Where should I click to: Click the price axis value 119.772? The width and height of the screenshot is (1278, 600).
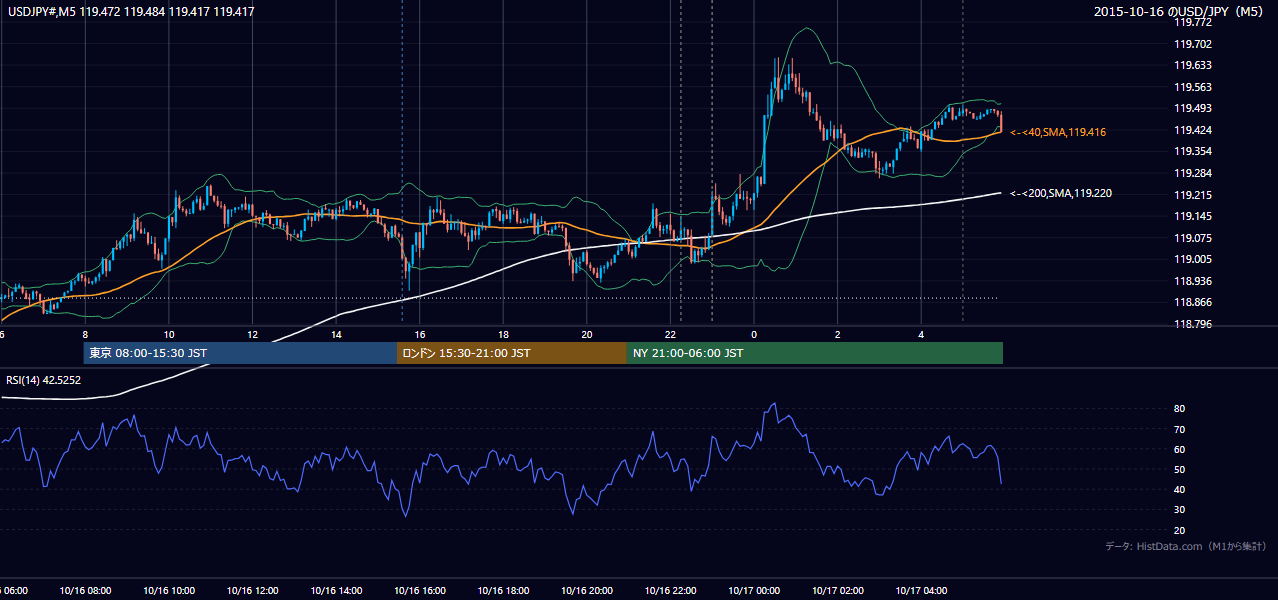(1192, 22)
